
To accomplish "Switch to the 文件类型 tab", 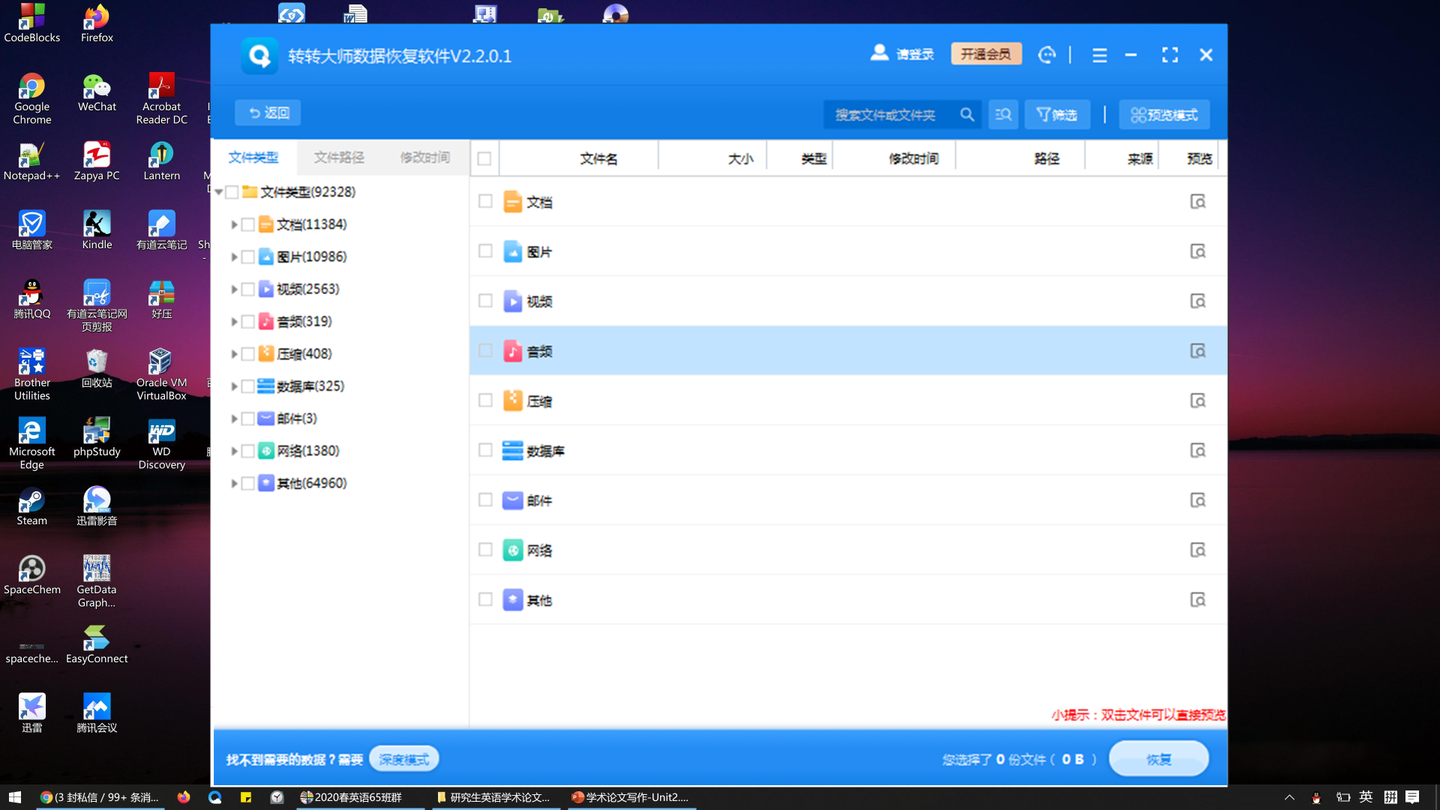I will click(x=254, y=158).
